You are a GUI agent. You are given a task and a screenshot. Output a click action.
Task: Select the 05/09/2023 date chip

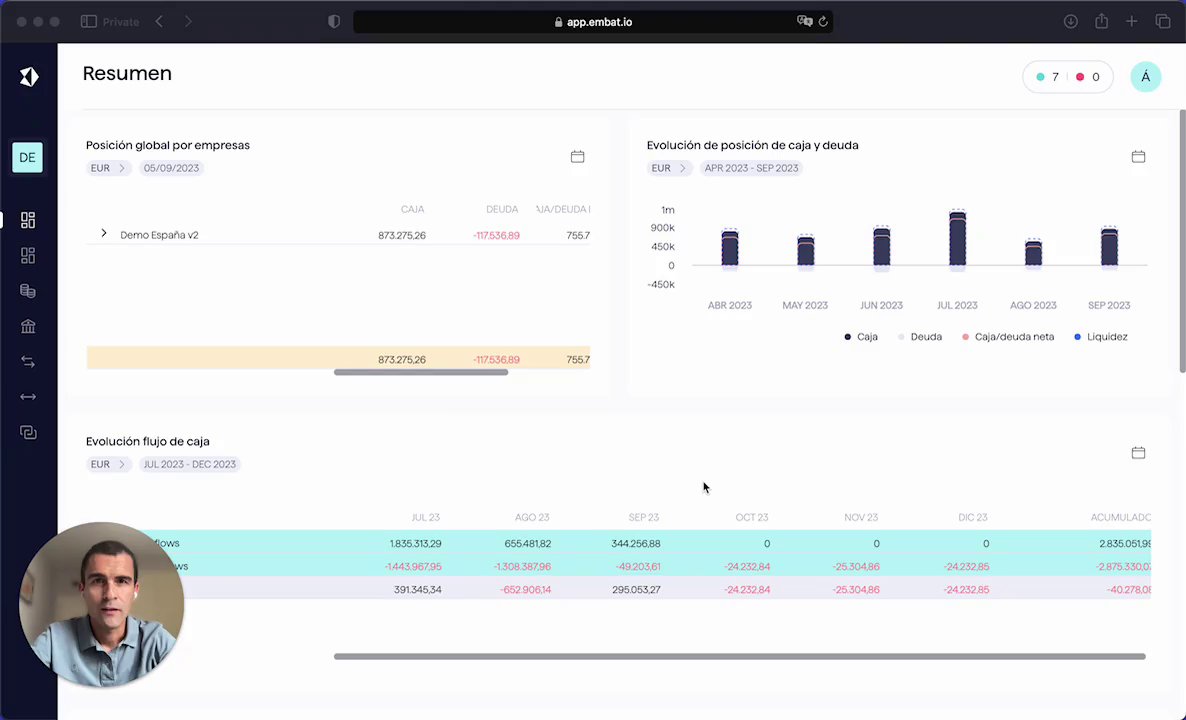171,168
